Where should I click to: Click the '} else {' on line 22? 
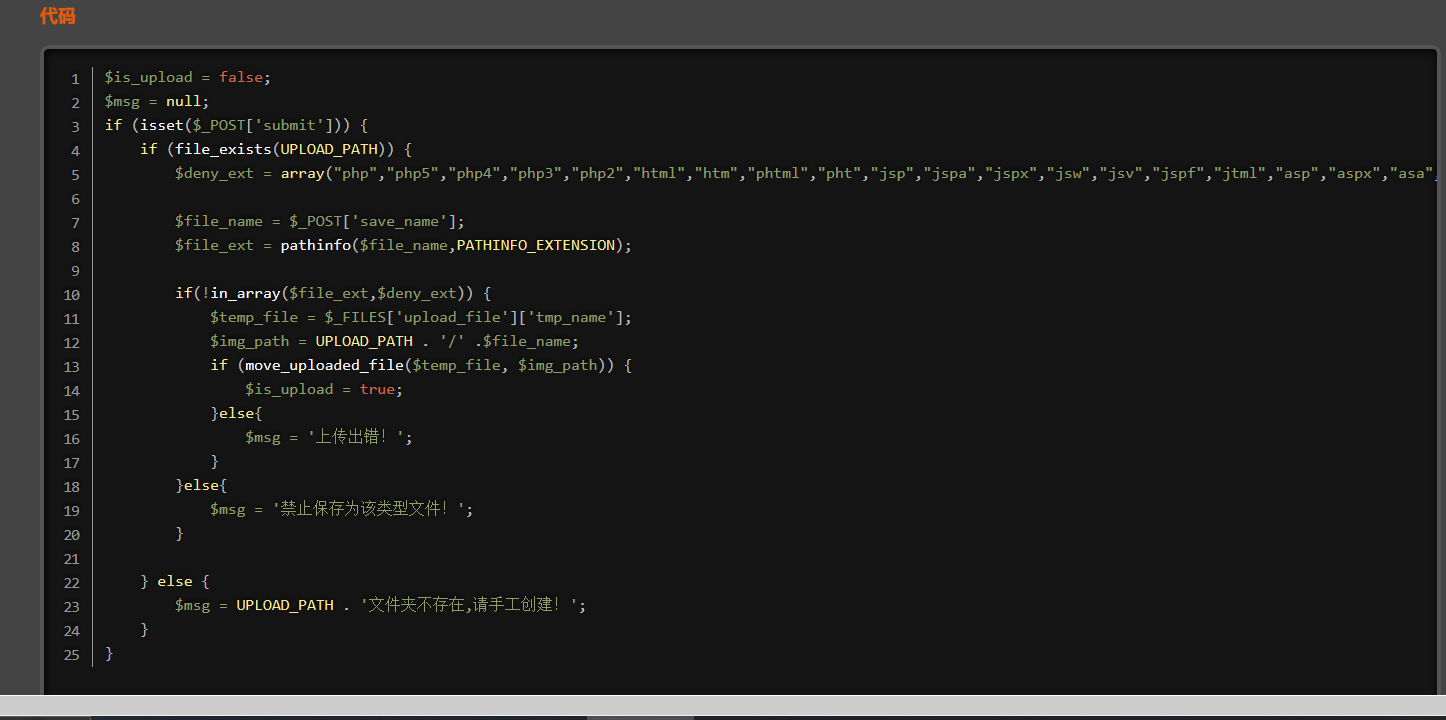175,581
